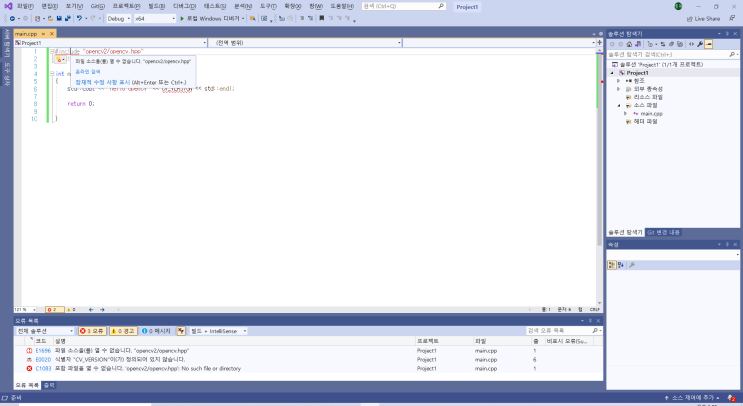Toggle the 0 메시지 messages filter

(156, 331)
